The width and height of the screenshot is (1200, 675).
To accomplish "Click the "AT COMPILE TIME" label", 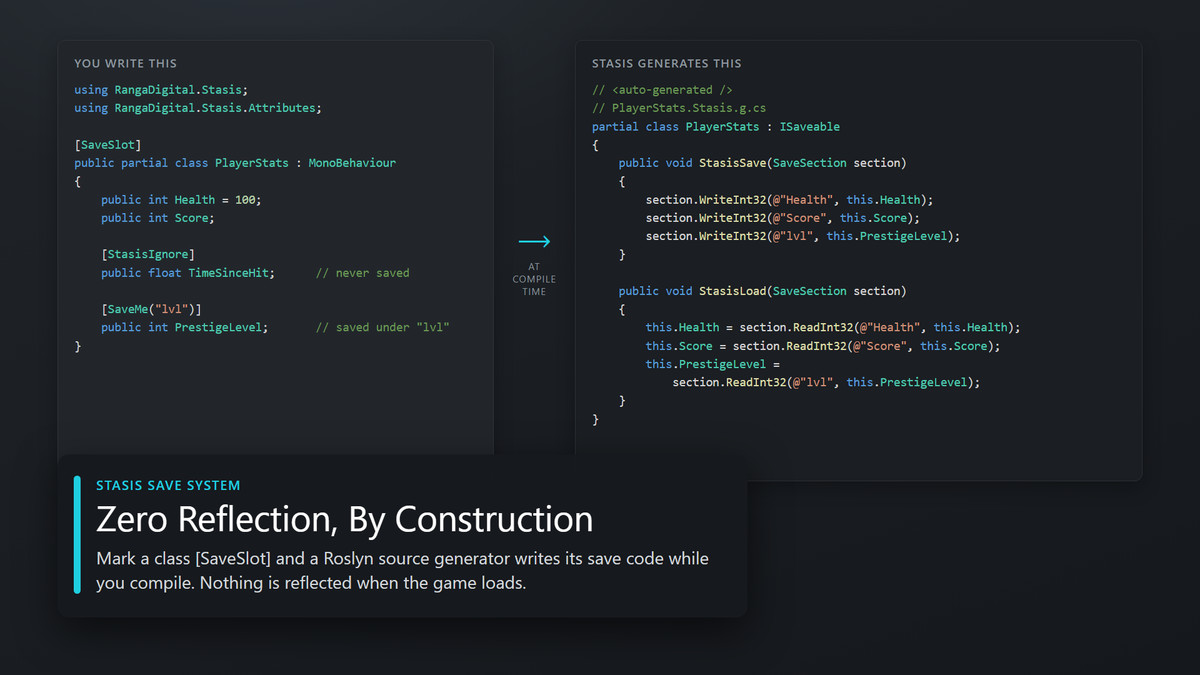I will coord(534,279).
